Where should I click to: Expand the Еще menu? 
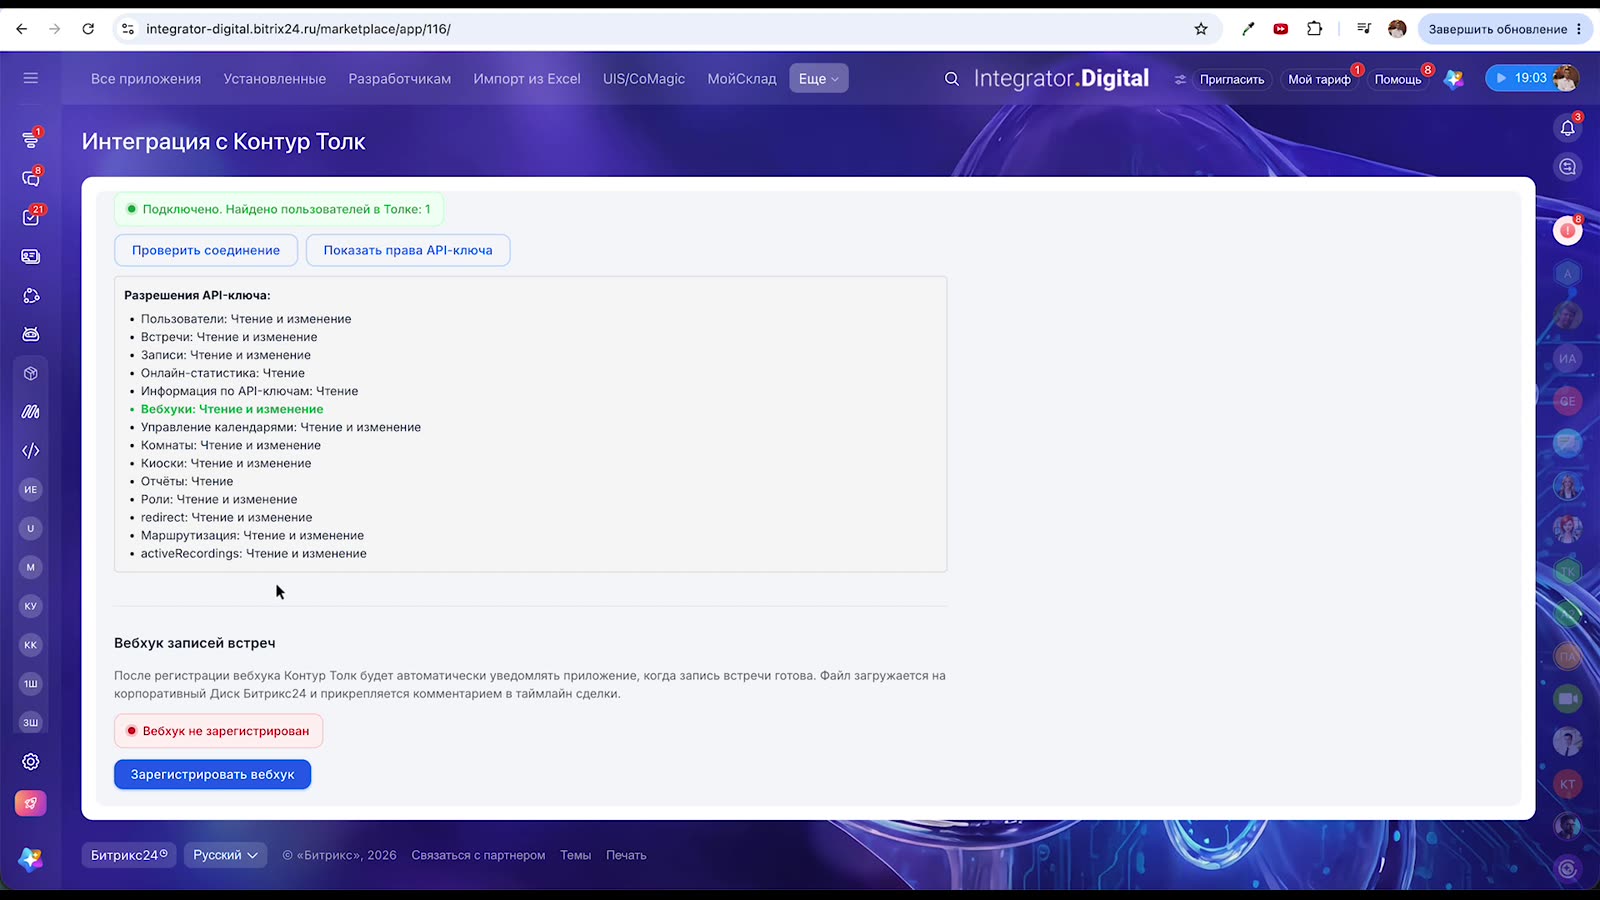tap(819, 79)
